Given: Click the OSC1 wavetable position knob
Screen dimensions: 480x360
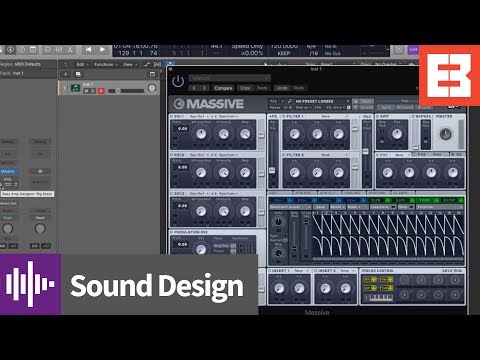Looking at the screenshot, I should 201,134.
